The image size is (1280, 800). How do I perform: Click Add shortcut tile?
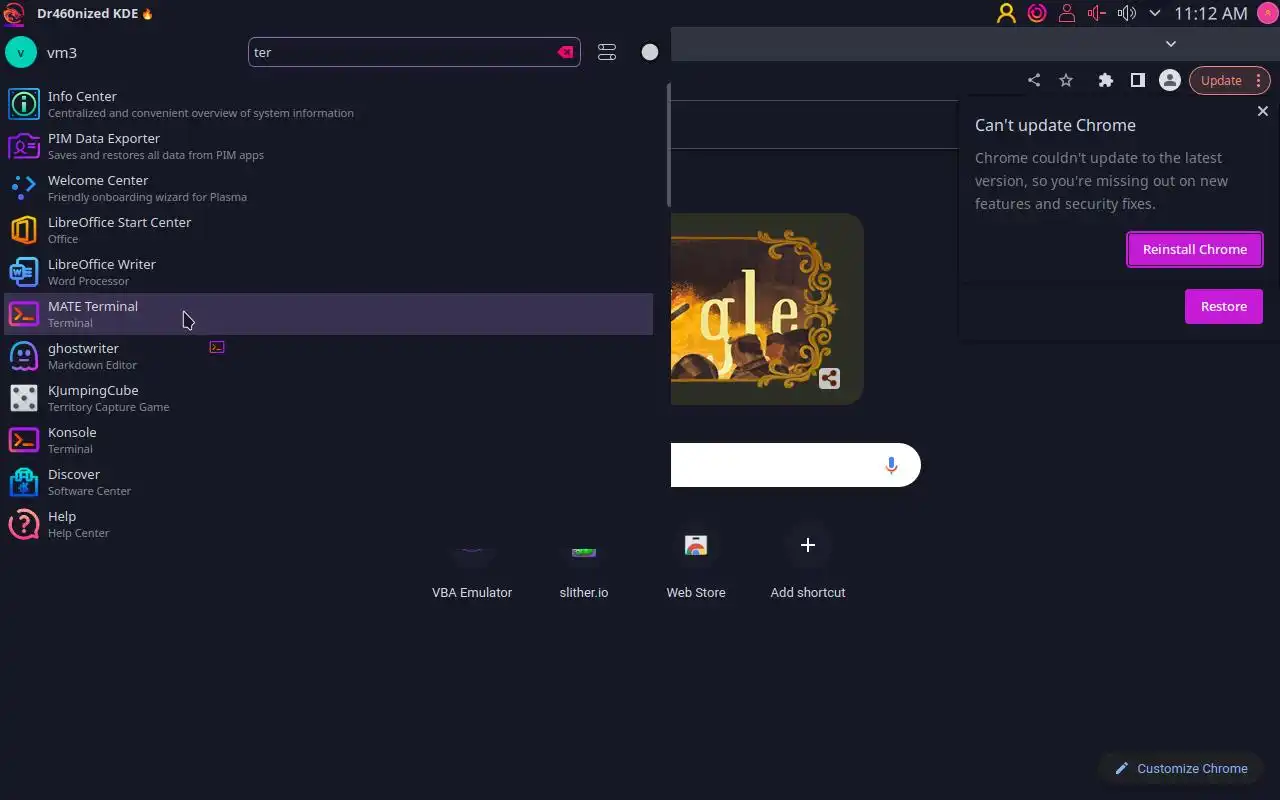coord(808,567)
